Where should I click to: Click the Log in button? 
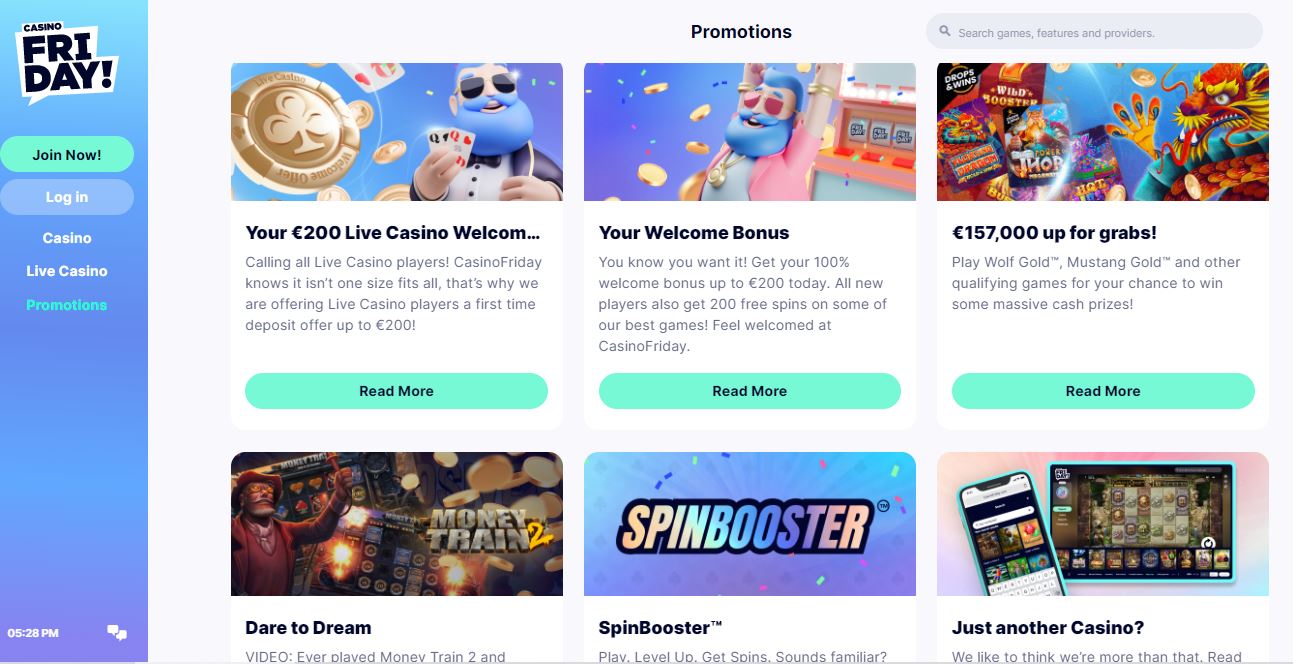[67, 197]
